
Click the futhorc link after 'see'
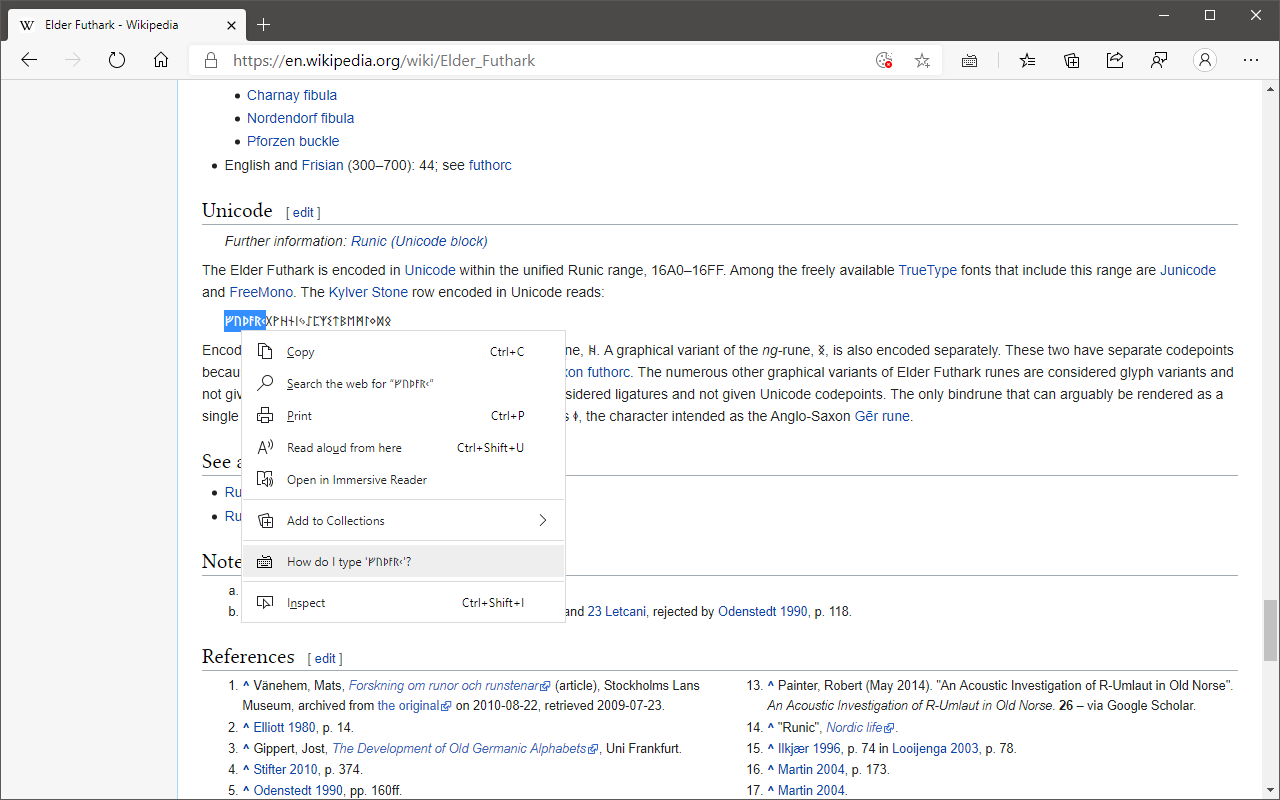coord(490,165)
